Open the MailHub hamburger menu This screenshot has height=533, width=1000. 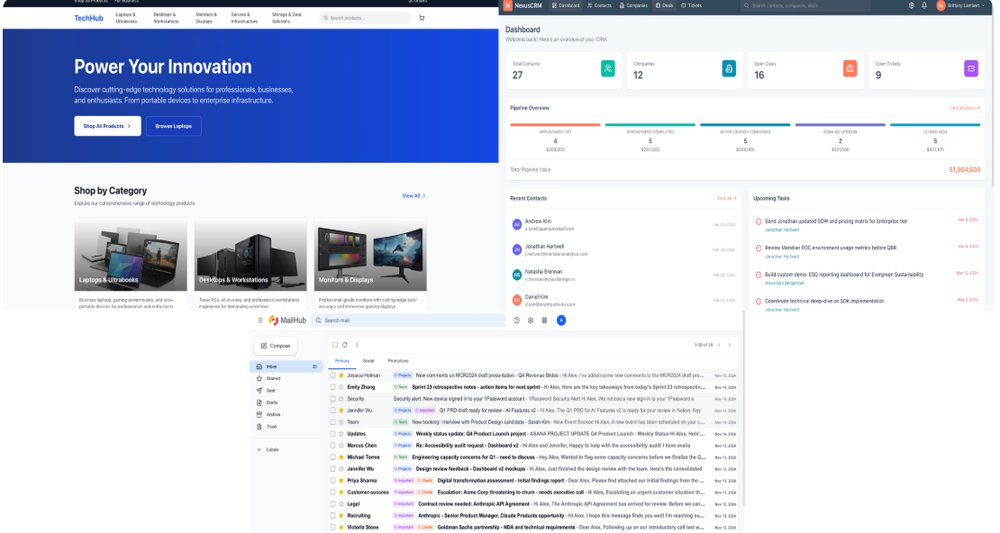click(x=260, y=320)
